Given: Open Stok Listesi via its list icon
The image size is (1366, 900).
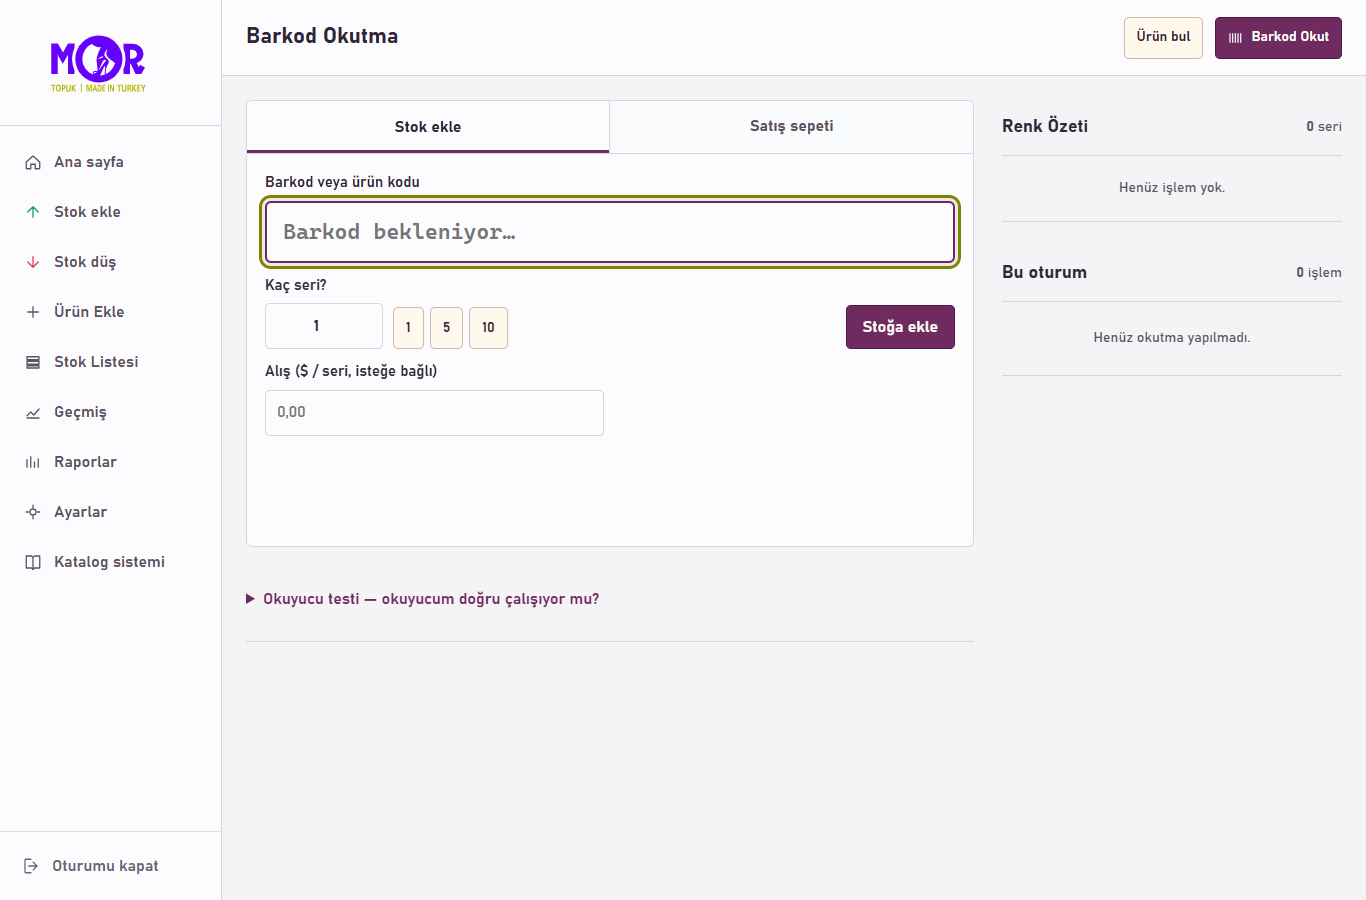Looking at the screenshot, I should coord(33,362).
